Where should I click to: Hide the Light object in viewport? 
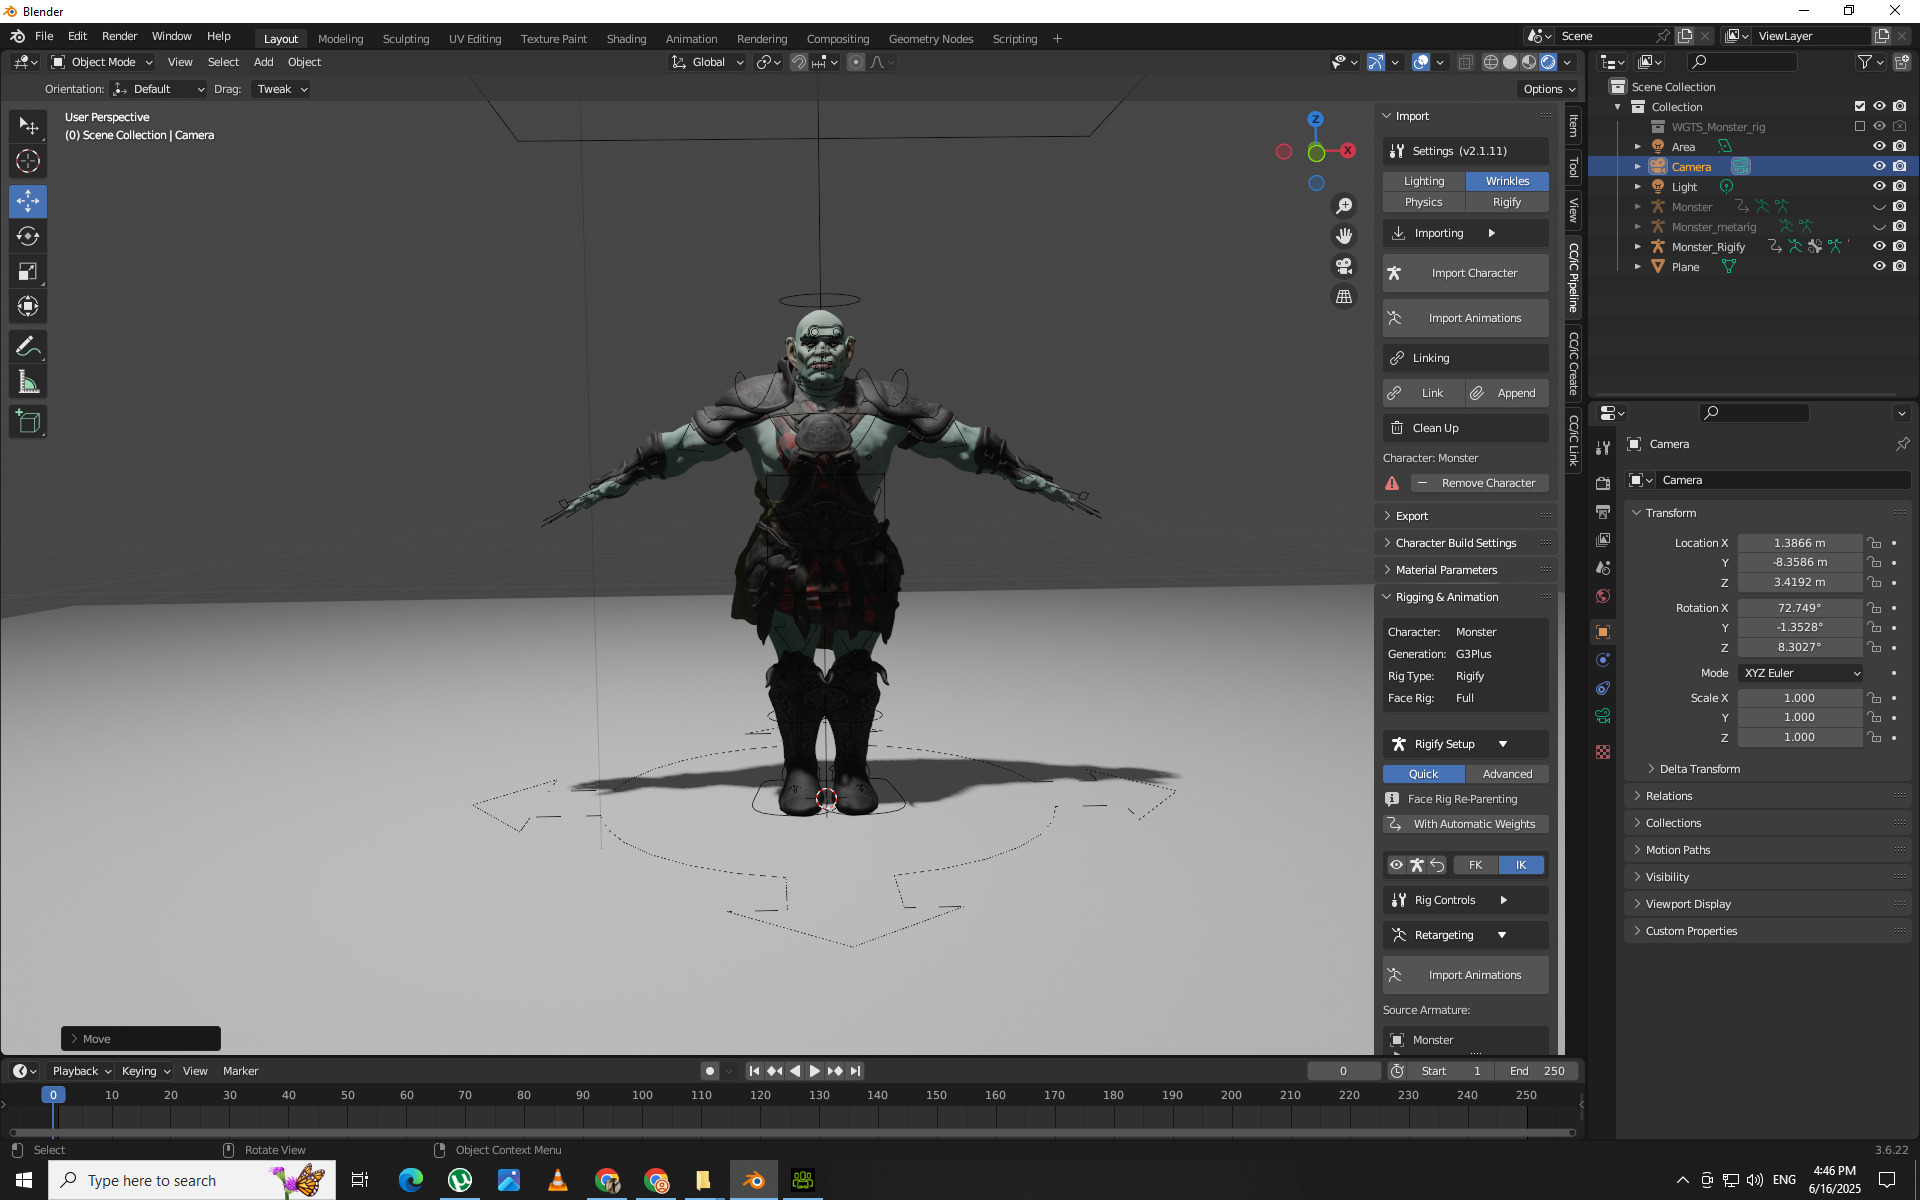(x=1879, y=186)
